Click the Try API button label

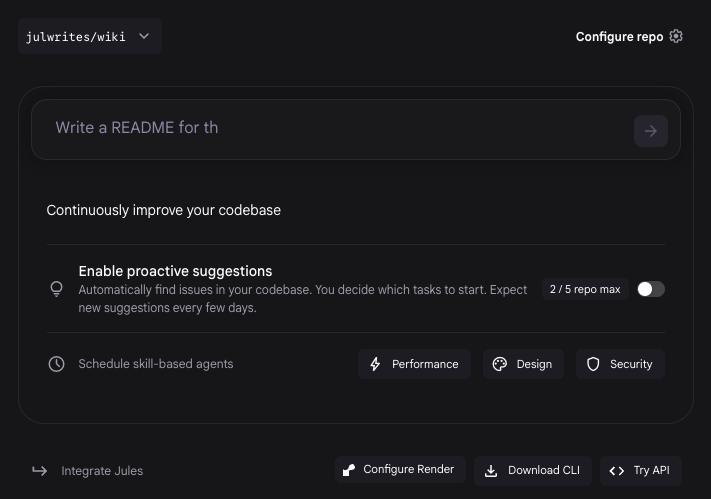point(651,470)
